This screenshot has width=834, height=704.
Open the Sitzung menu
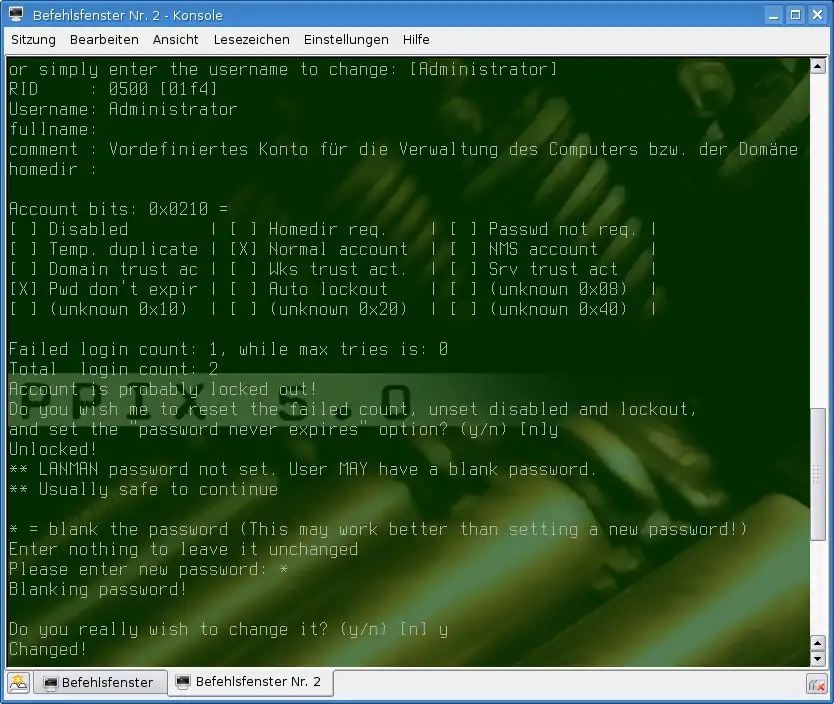pyautogui.click(x=33, y=40)
